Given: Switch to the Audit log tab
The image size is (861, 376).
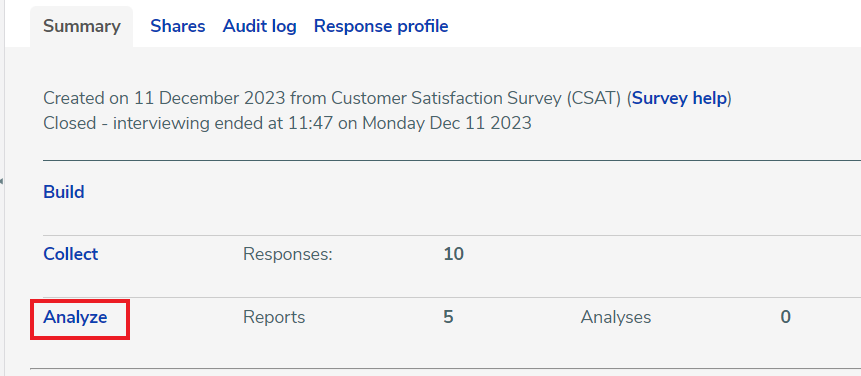Looking at the screenshot, I should tap(259, 26).
